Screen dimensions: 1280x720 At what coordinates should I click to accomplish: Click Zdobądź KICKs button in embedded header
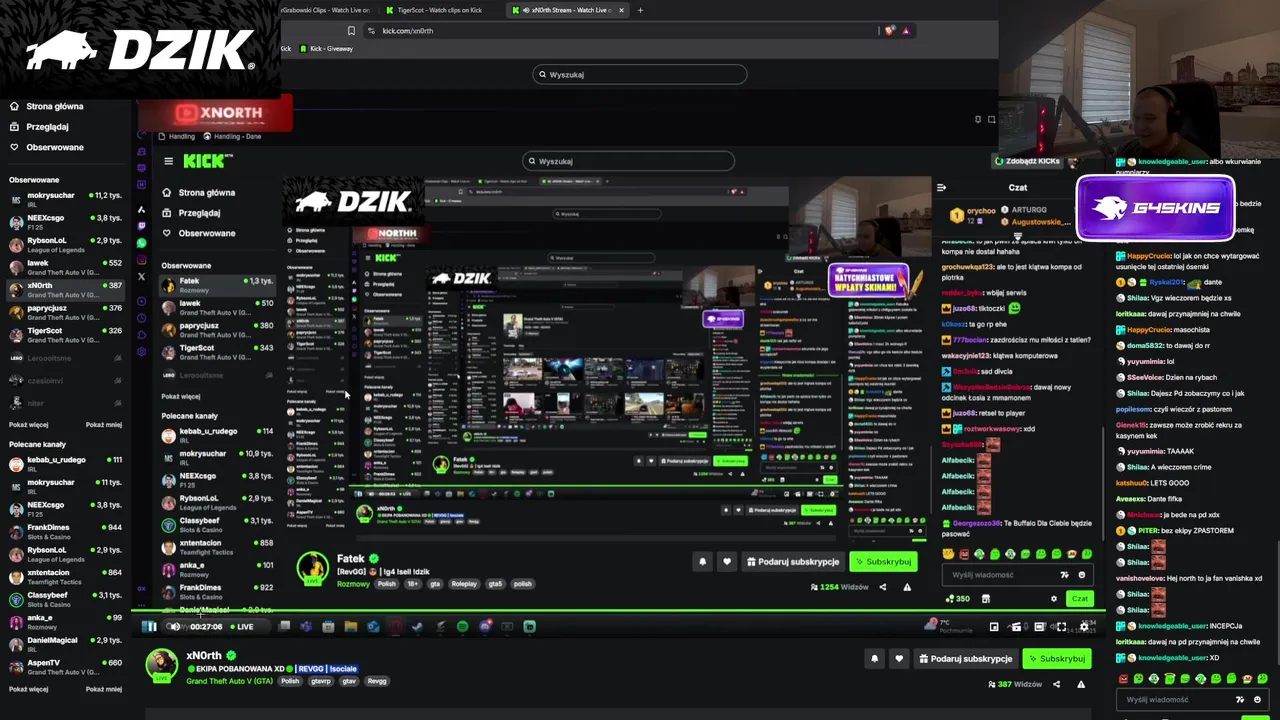coord(1026,161)
